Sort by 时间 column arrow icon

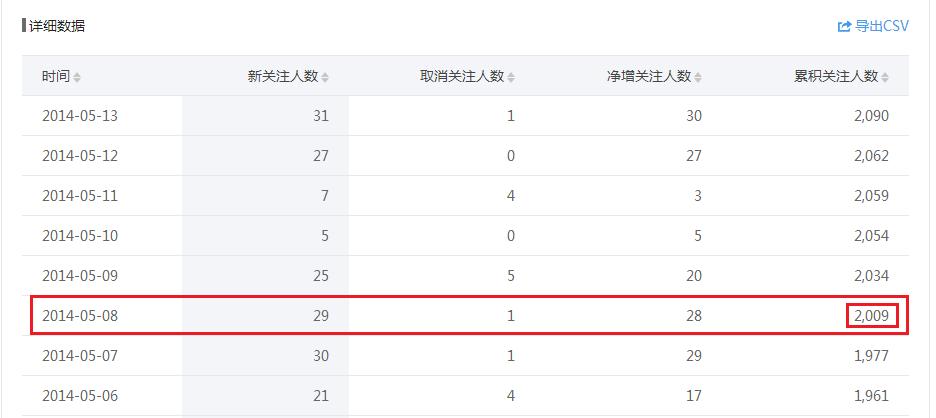coord(77,77)
